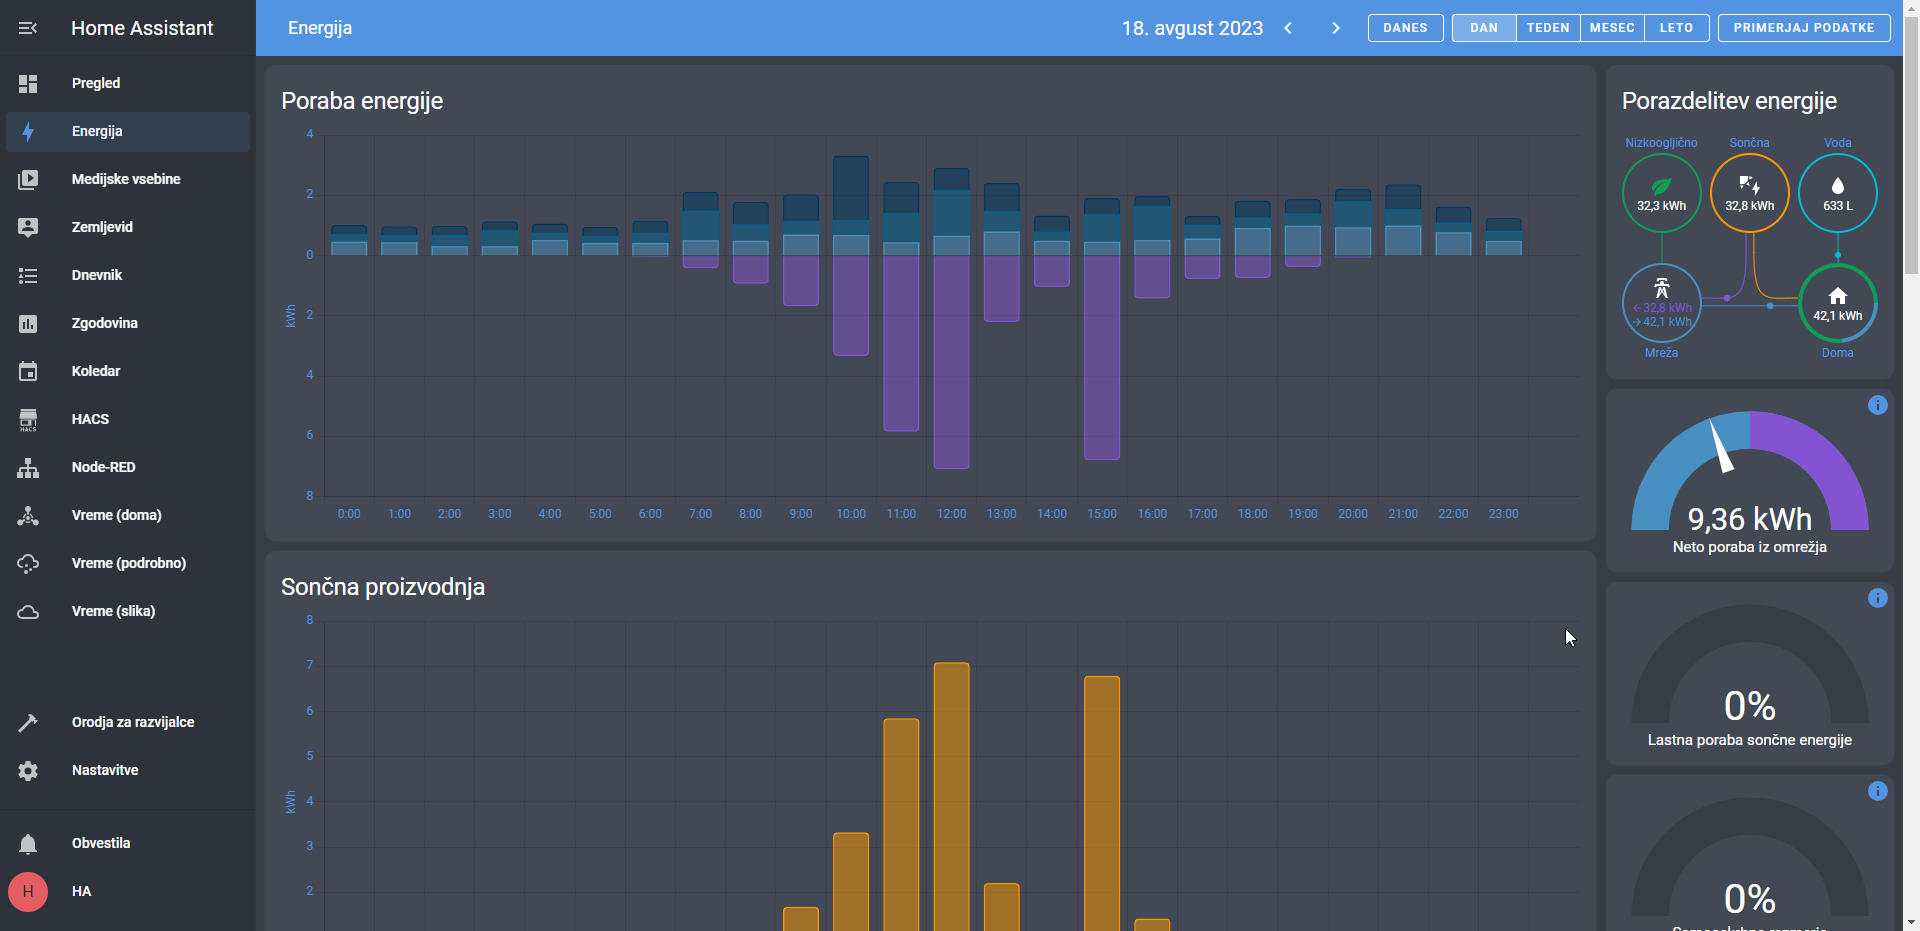Keep DAN range selected
The image size is (1920, 931).
1484,28
